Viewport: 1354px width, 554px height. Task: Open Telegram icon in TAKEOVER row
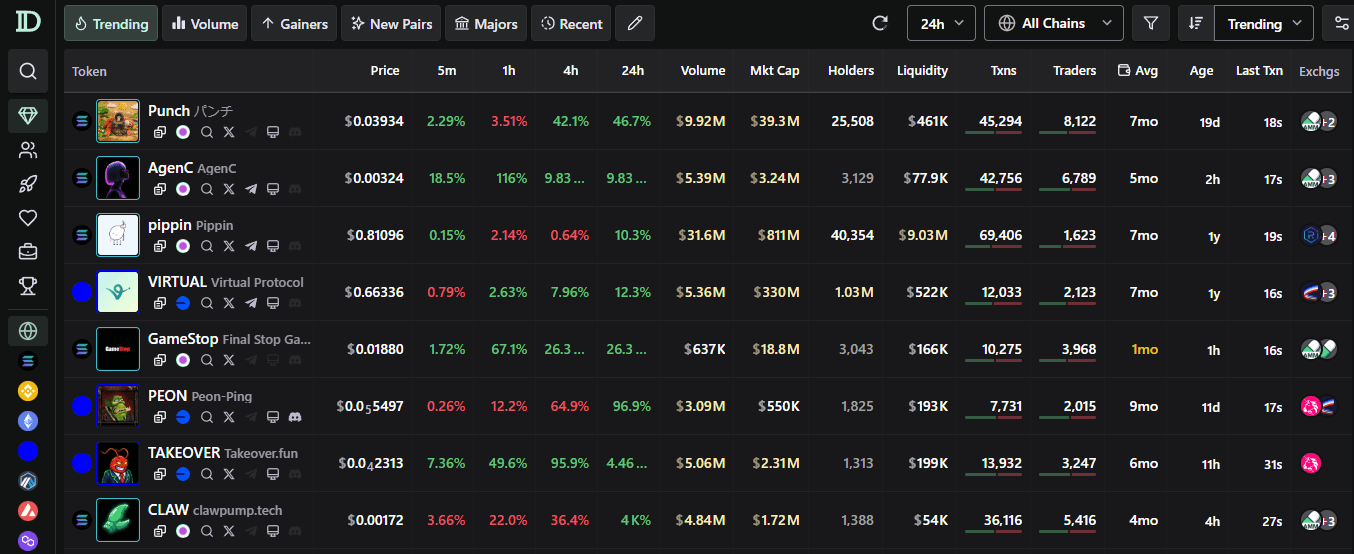[251, 473]
